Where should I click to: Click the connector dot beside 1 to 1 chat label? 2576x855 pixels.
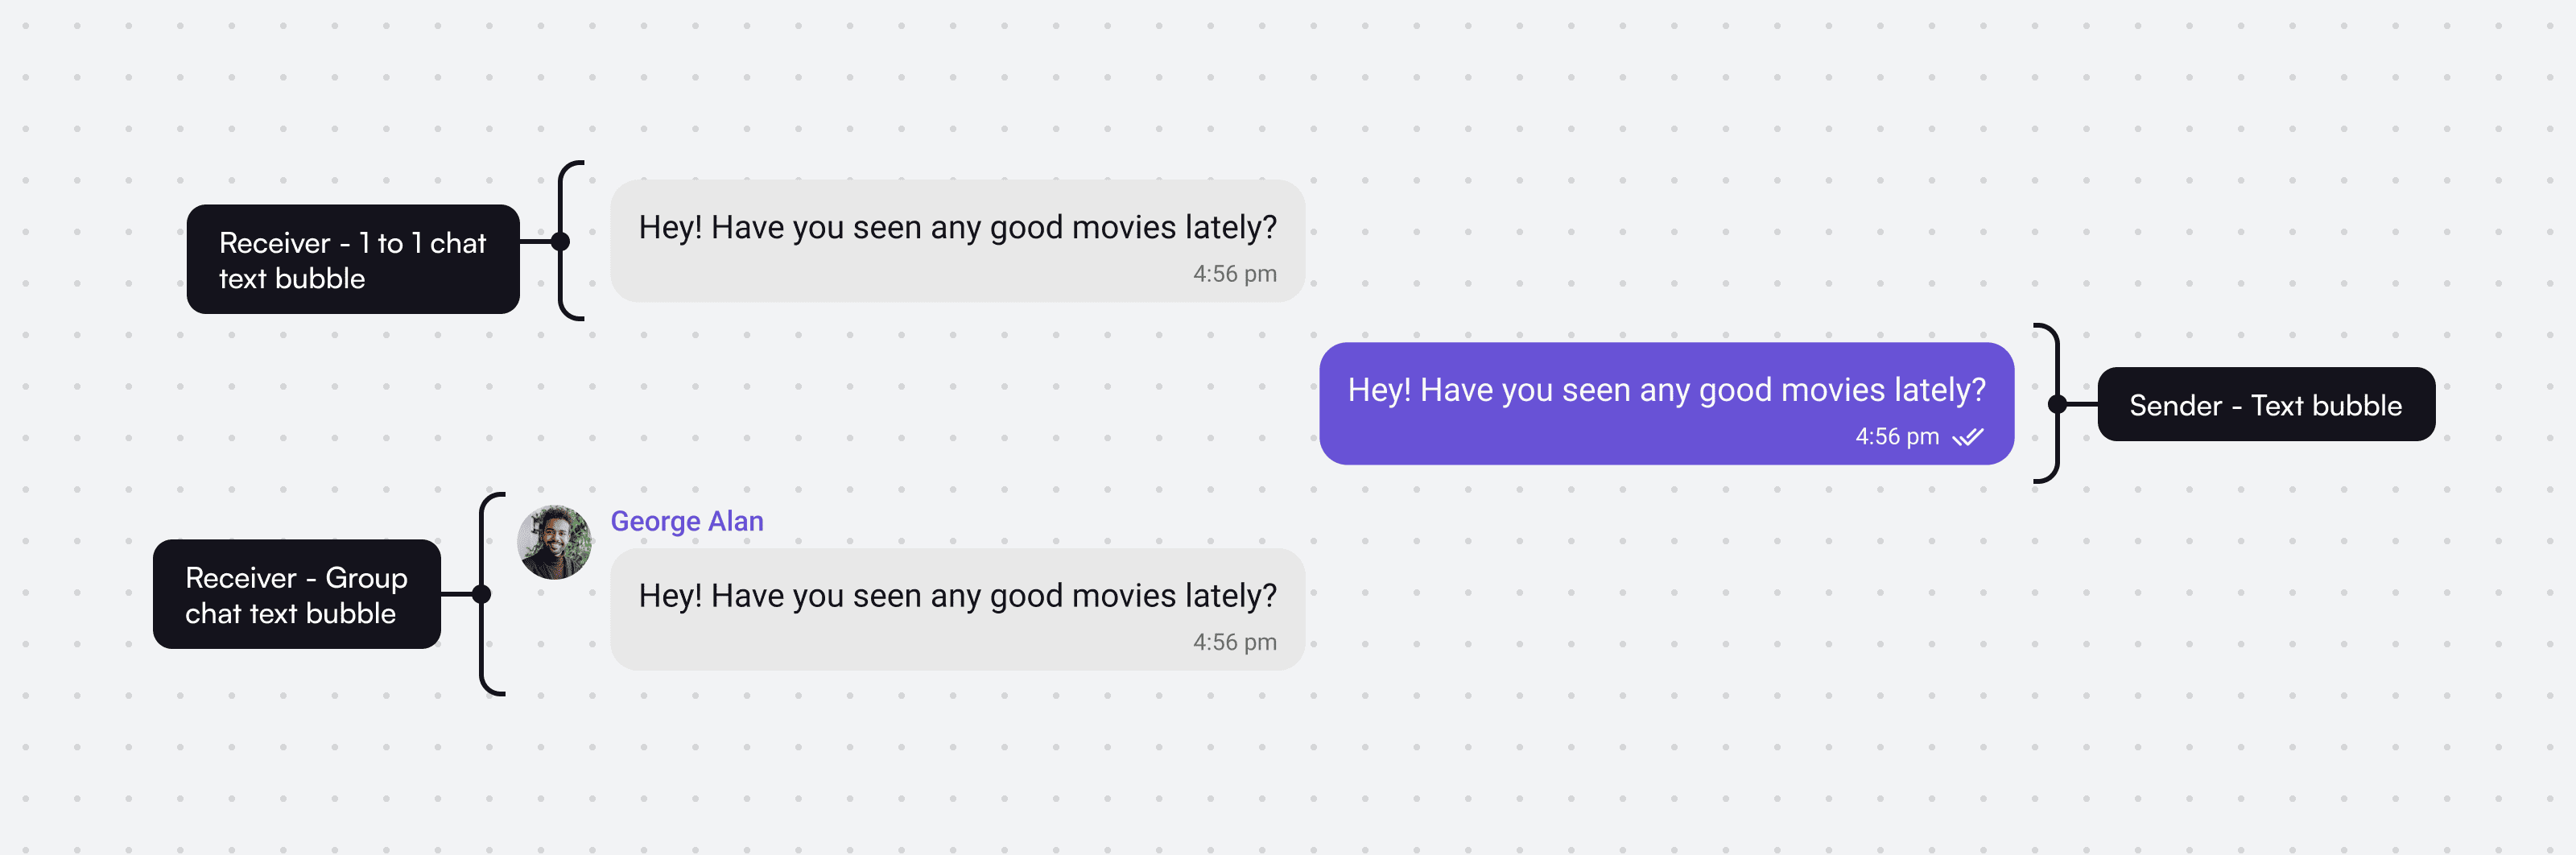click(560, 241)
